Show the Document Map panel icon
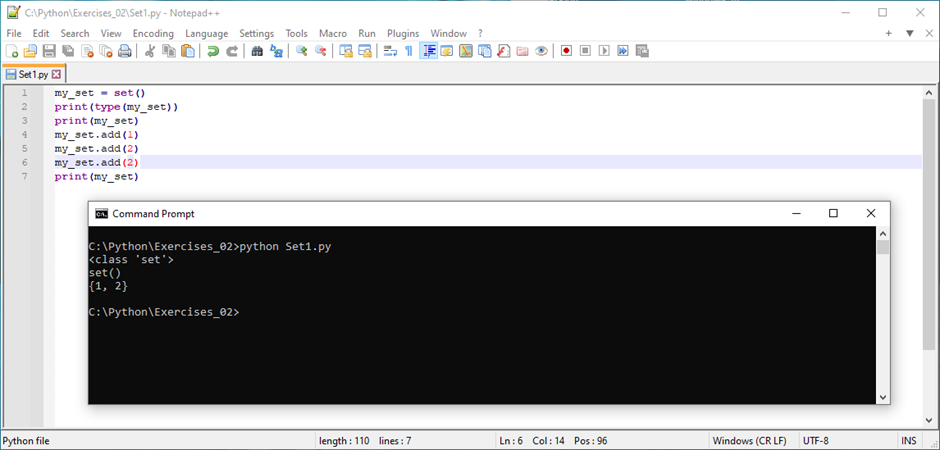 [x=466, y=51]
